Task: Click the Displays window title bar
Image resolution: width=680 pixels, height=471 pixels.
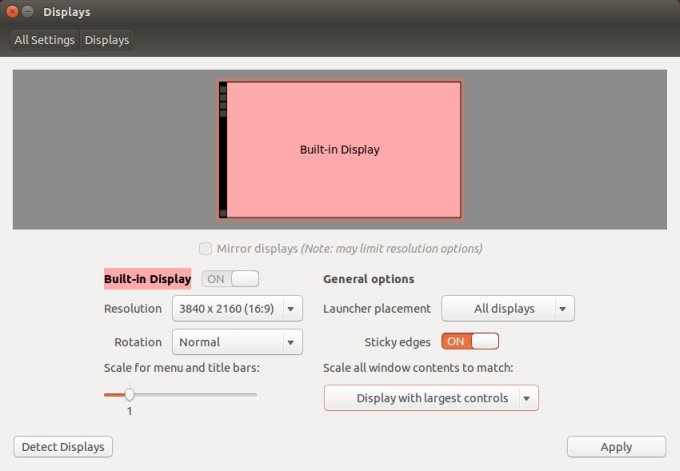Action: tap(340, 12)
